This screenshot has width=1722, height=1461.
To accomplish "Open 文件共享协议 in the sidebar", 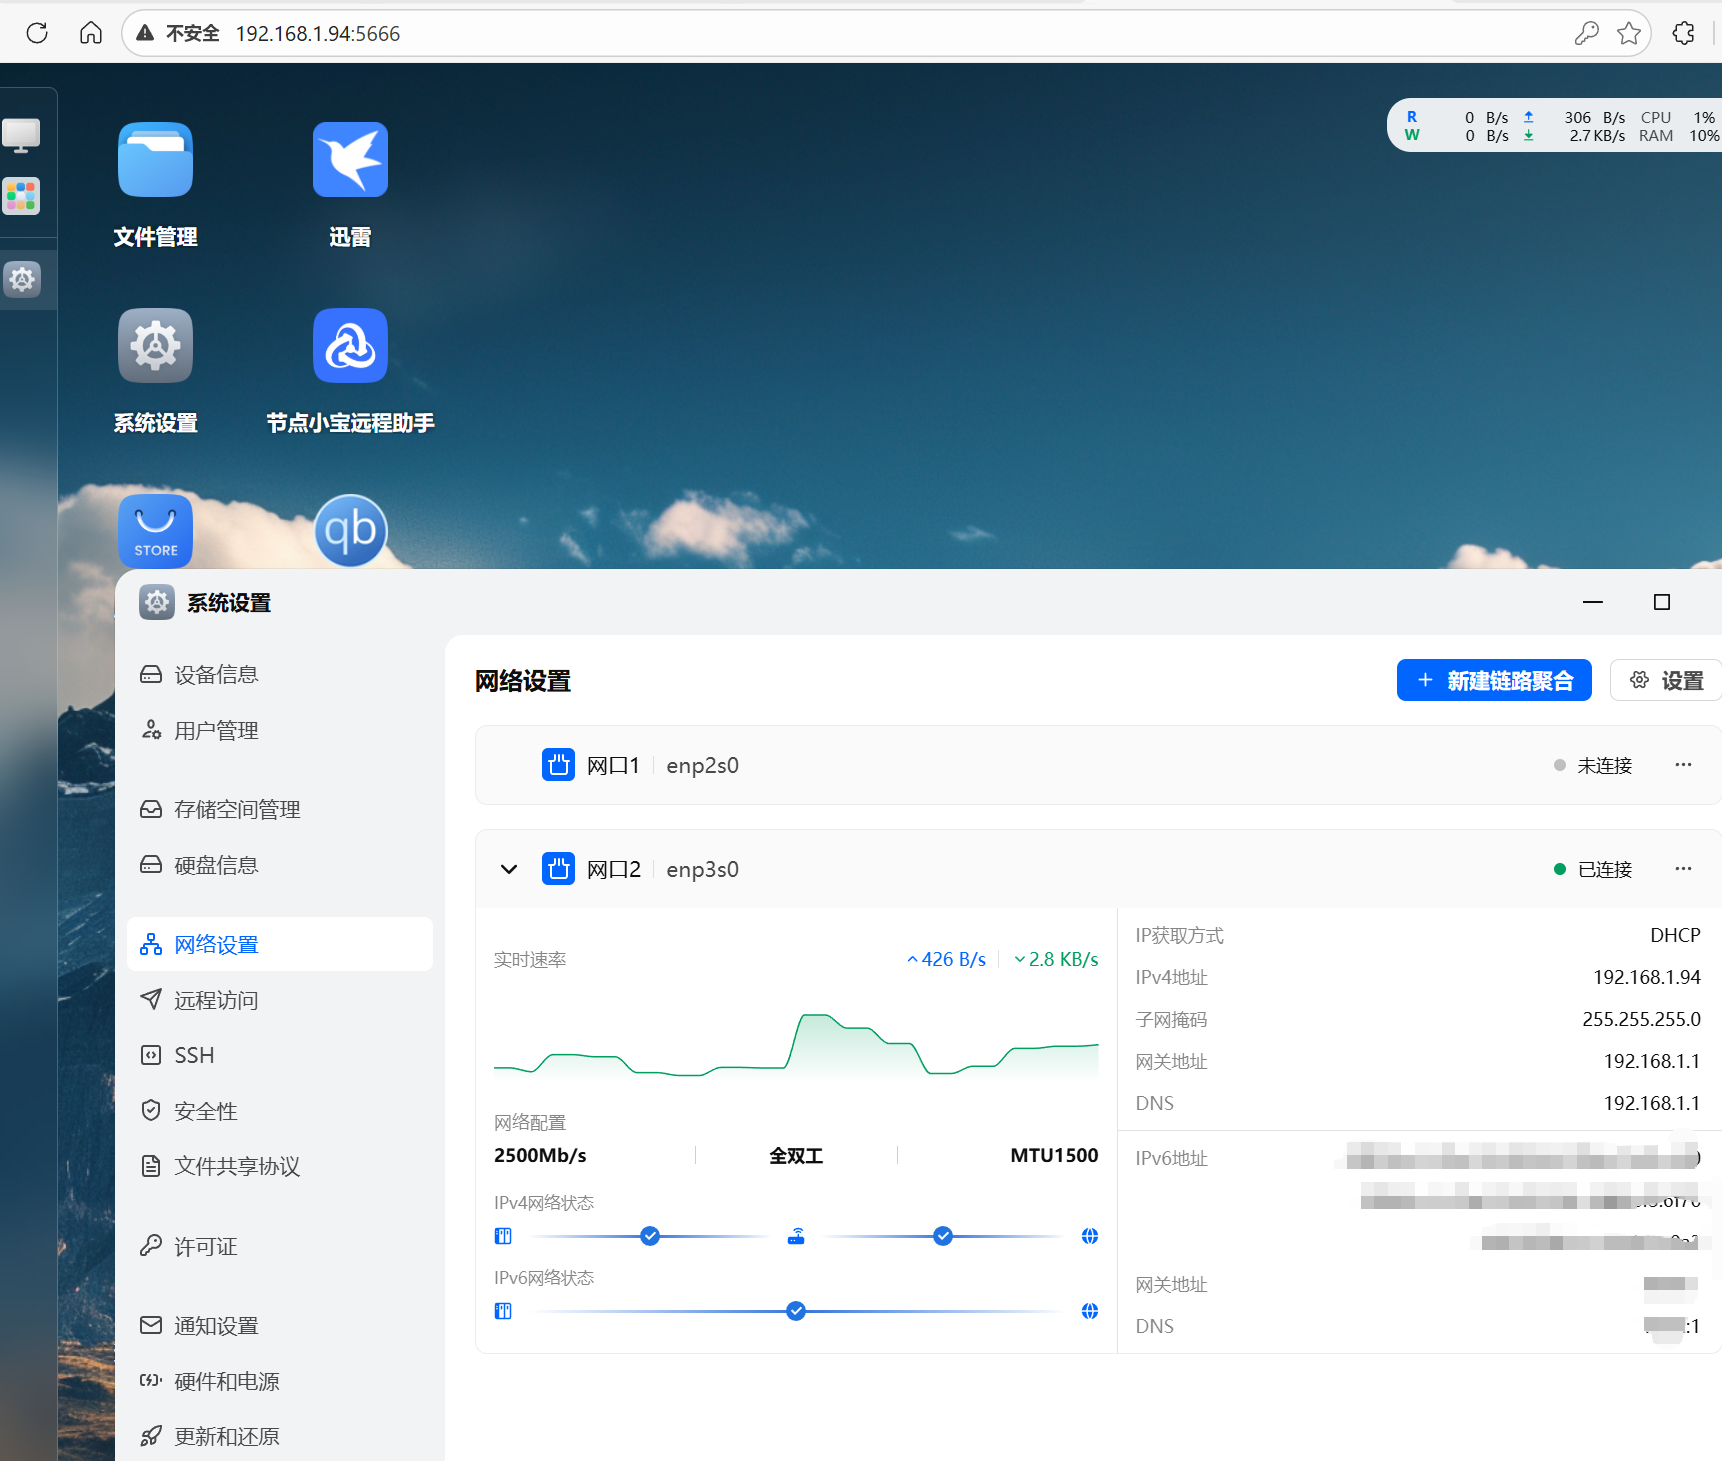I will [x=237, y=1166].
